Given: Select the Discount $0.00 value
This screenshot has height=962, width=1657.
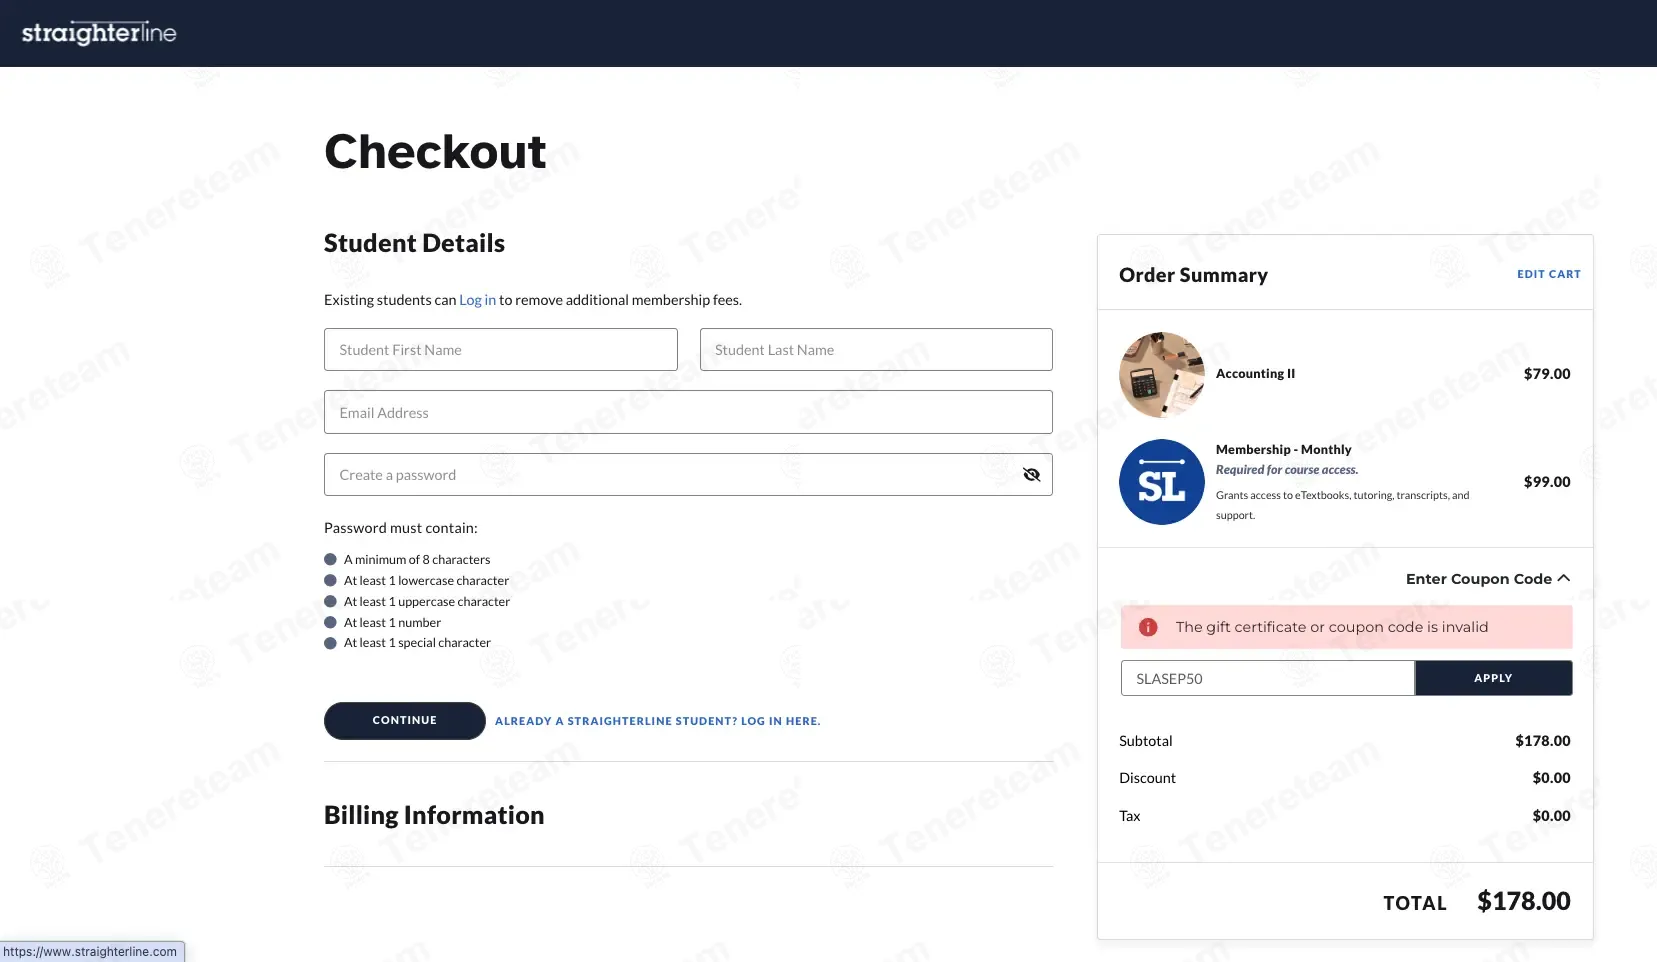Looking at the screenshot, I should tap(1551, 778).
